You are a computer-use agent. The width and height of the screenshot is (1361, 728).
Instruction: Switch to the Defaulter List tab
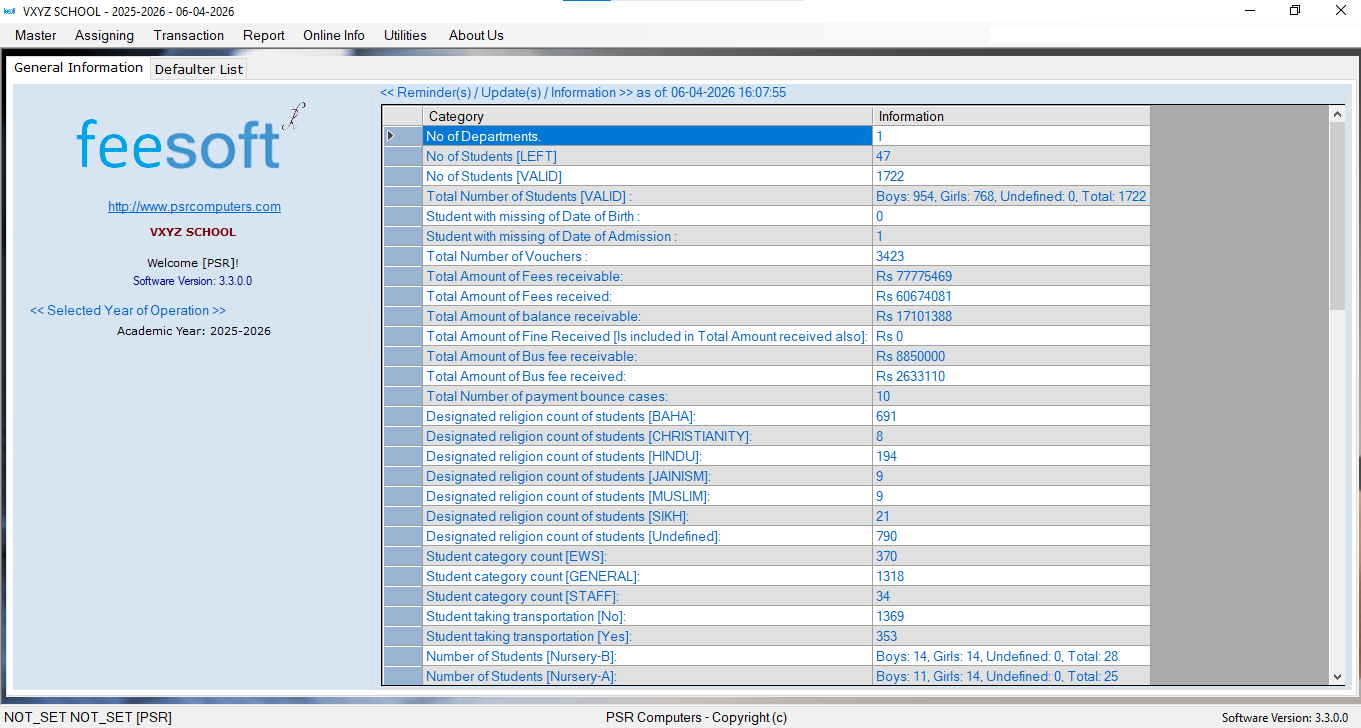coord(199,69)
